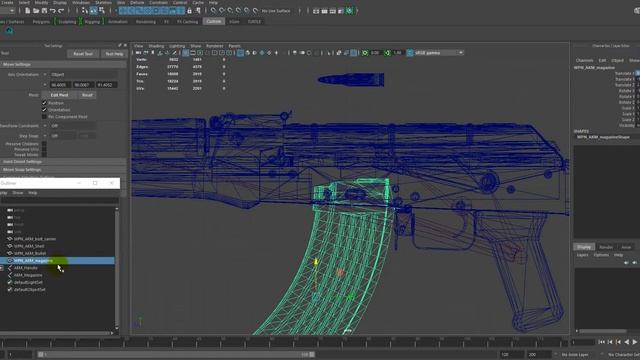Open the Render tab in the layer editor

point(606,247)
